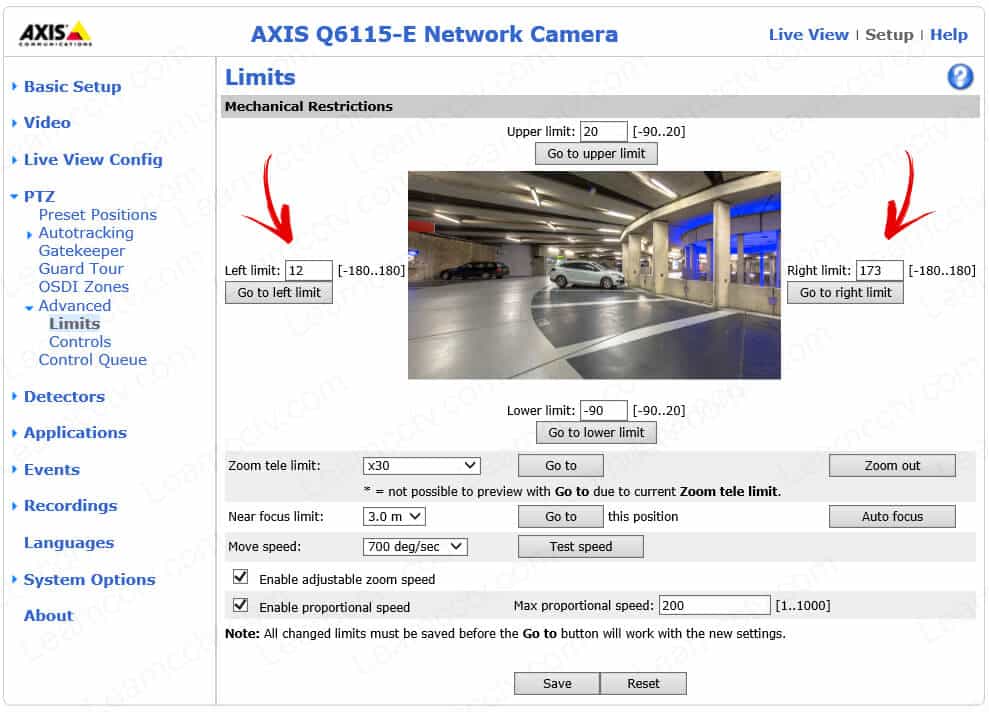Image resolution: width=989 pixels, height=712 pixels.
Task: Click the blue help question mark icon
Action: (x=960, y=77)
